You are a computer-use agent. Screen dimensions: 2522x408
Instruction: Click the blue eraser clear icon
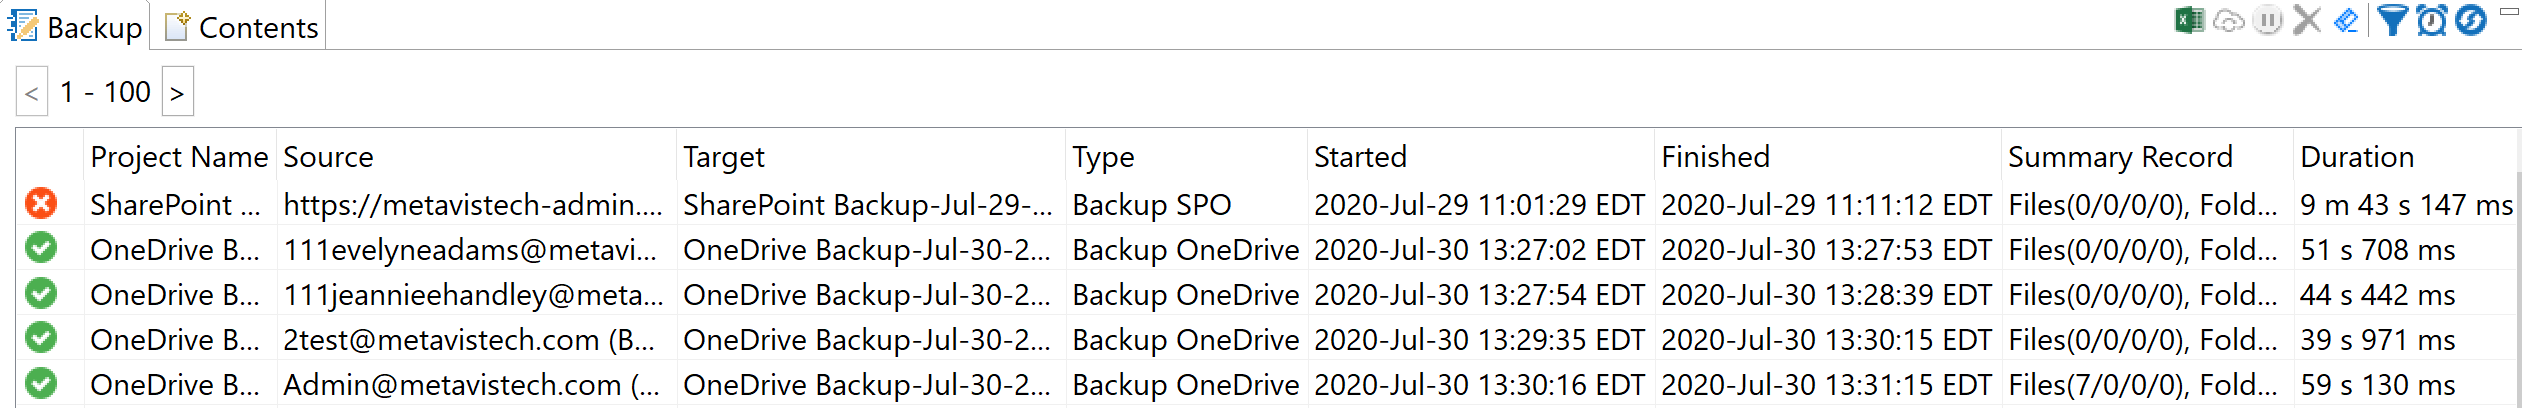(x=2346, y=20)
